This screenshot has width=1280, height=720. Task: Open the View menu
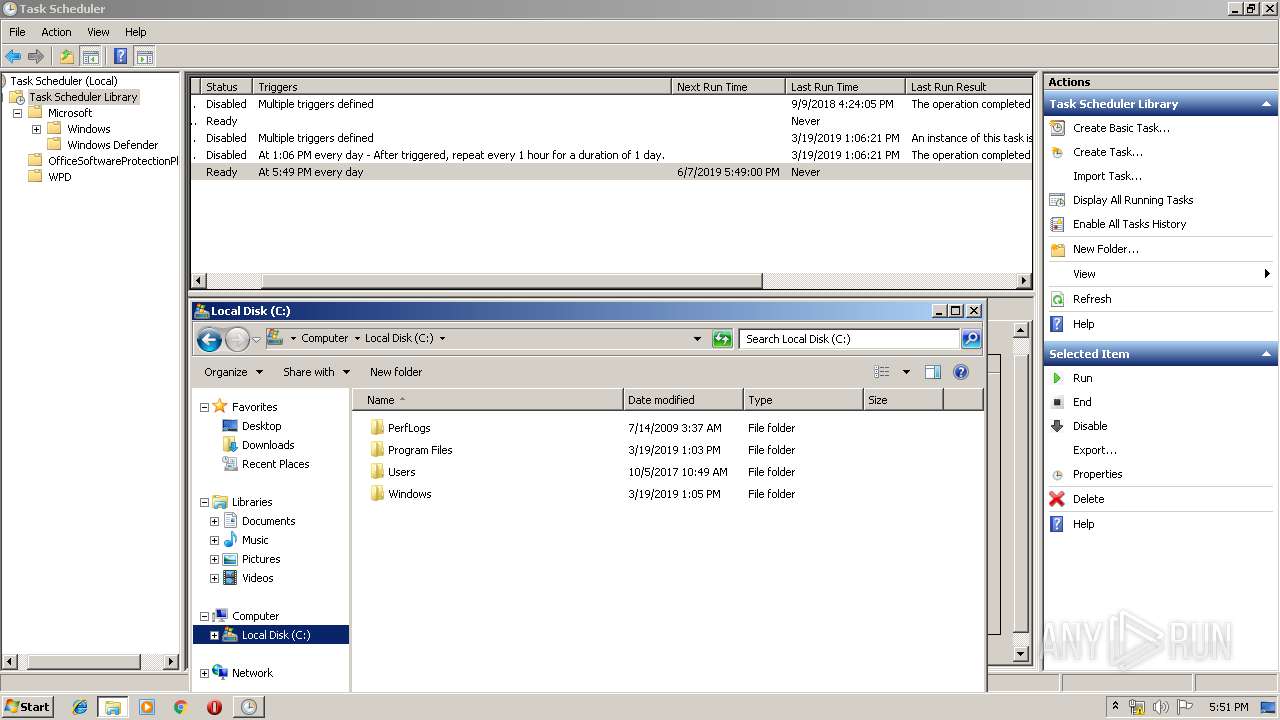tap(98, 32)
